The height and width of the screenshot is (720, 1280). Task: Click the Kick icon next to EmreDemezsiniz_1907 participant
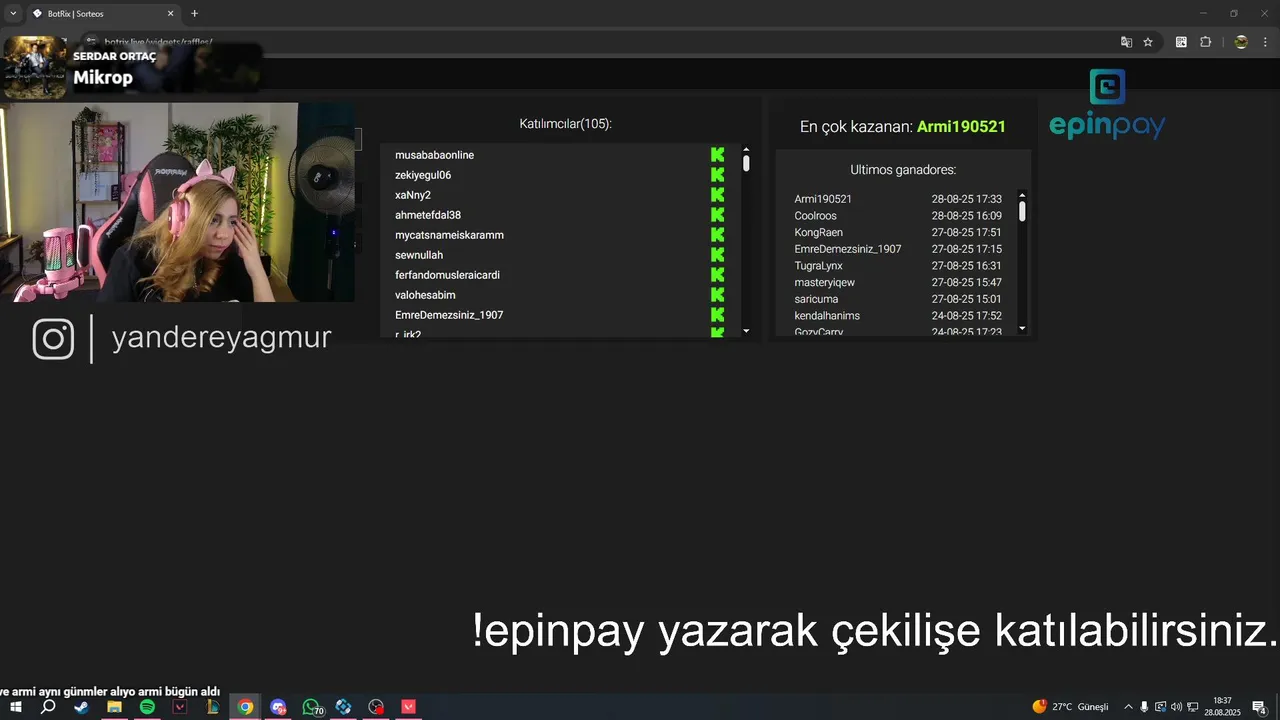717,315
